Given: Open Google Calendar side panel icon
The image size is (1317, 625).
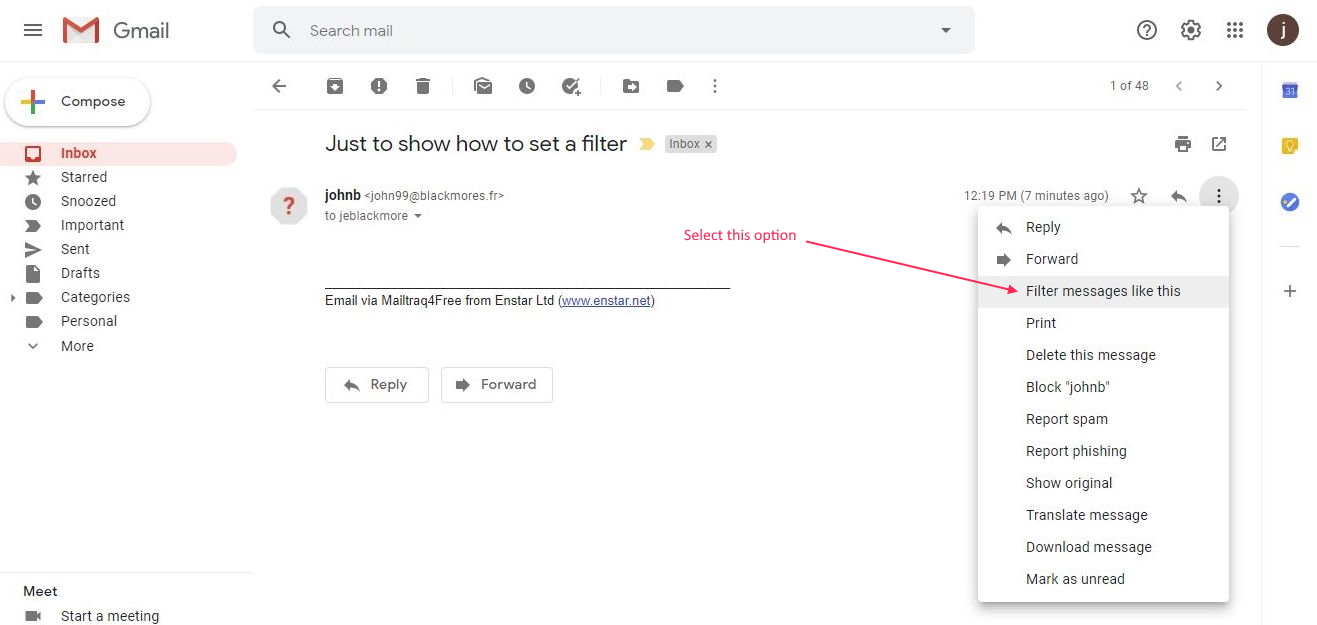Looking at the screenshot, I should (1290, 90).
